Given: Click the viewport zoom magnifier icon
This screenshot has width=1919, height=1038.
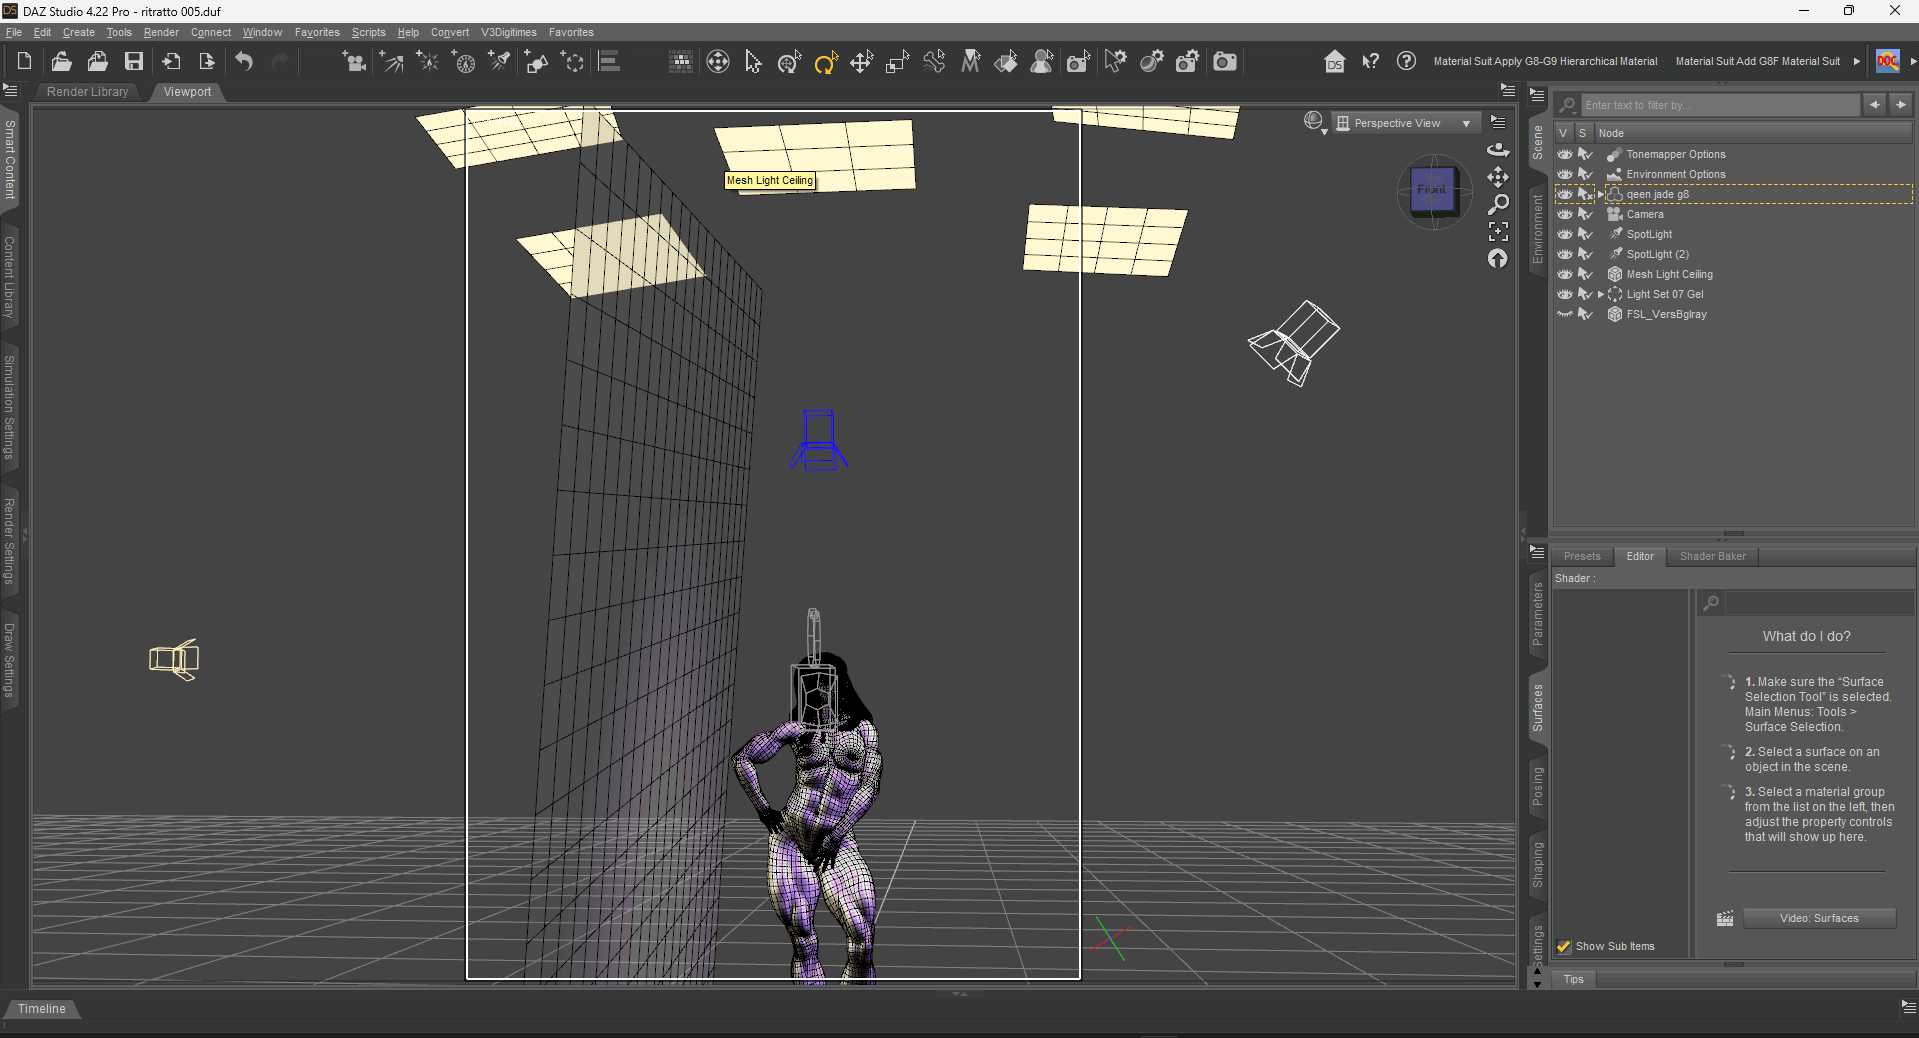Looking at the screenshot, I should click(x=1498, y=205).
